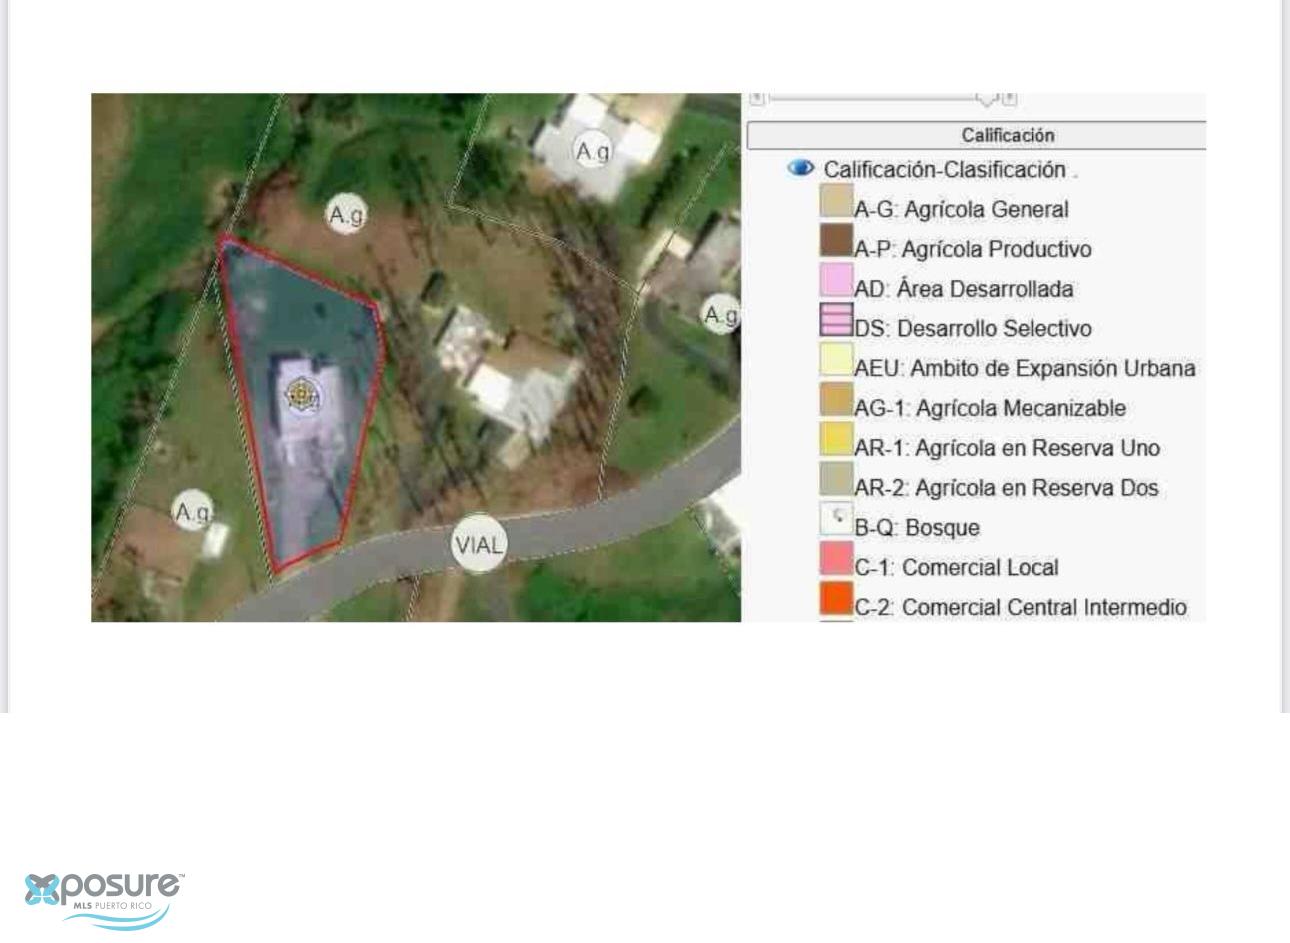Click the C-2 Comercial Central Intermedio swatch

(x=836, y=598)
